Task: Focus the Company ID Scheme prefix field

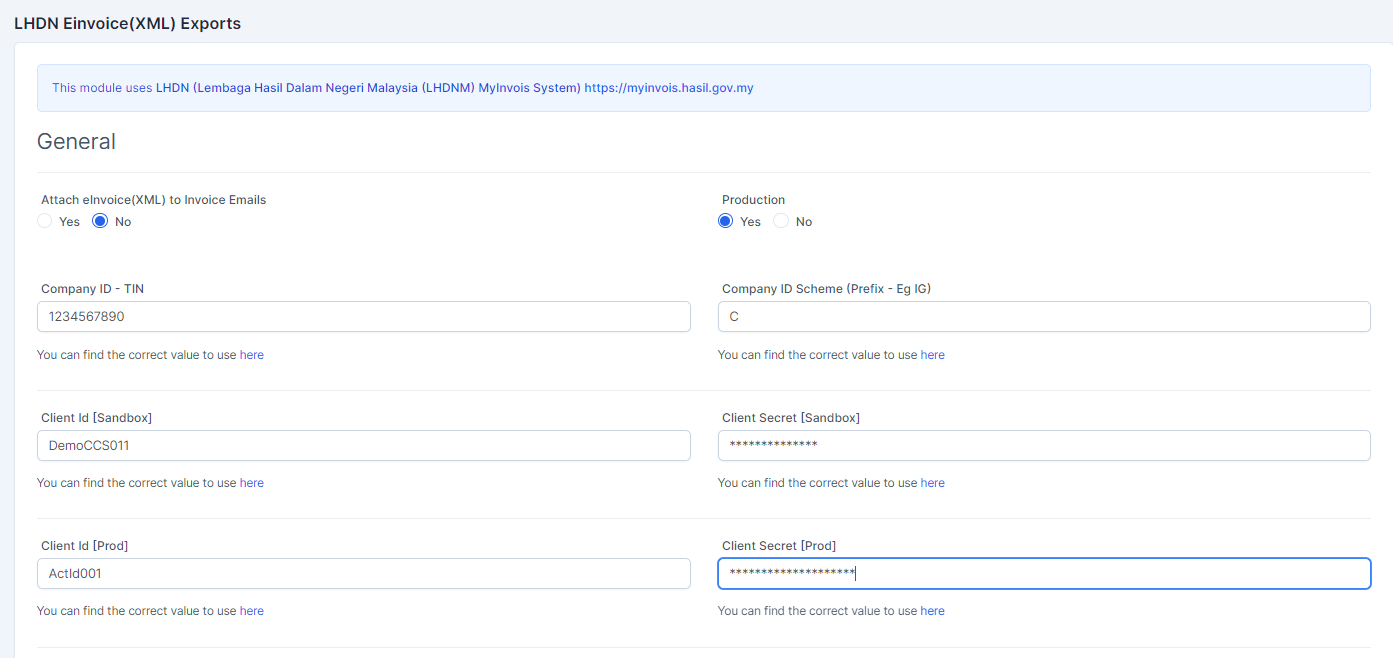Action: pos(1044,317)
